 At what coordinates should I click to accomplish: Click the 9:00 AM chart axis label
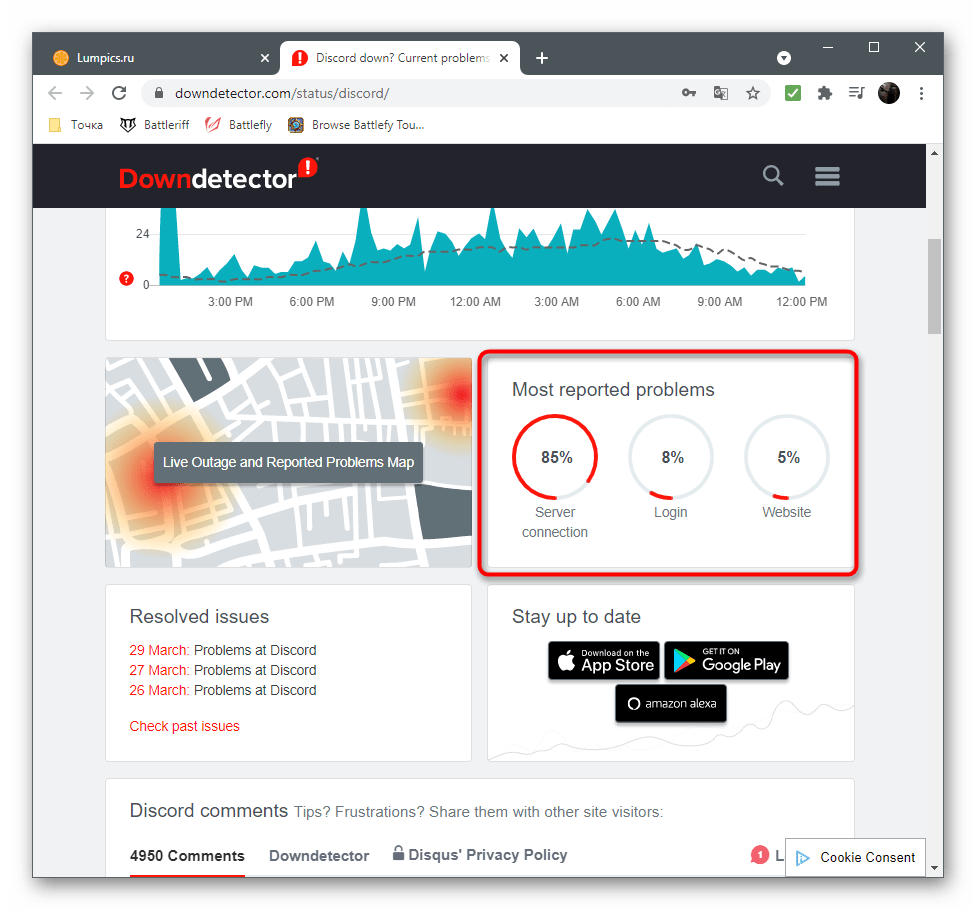point(720,302)
